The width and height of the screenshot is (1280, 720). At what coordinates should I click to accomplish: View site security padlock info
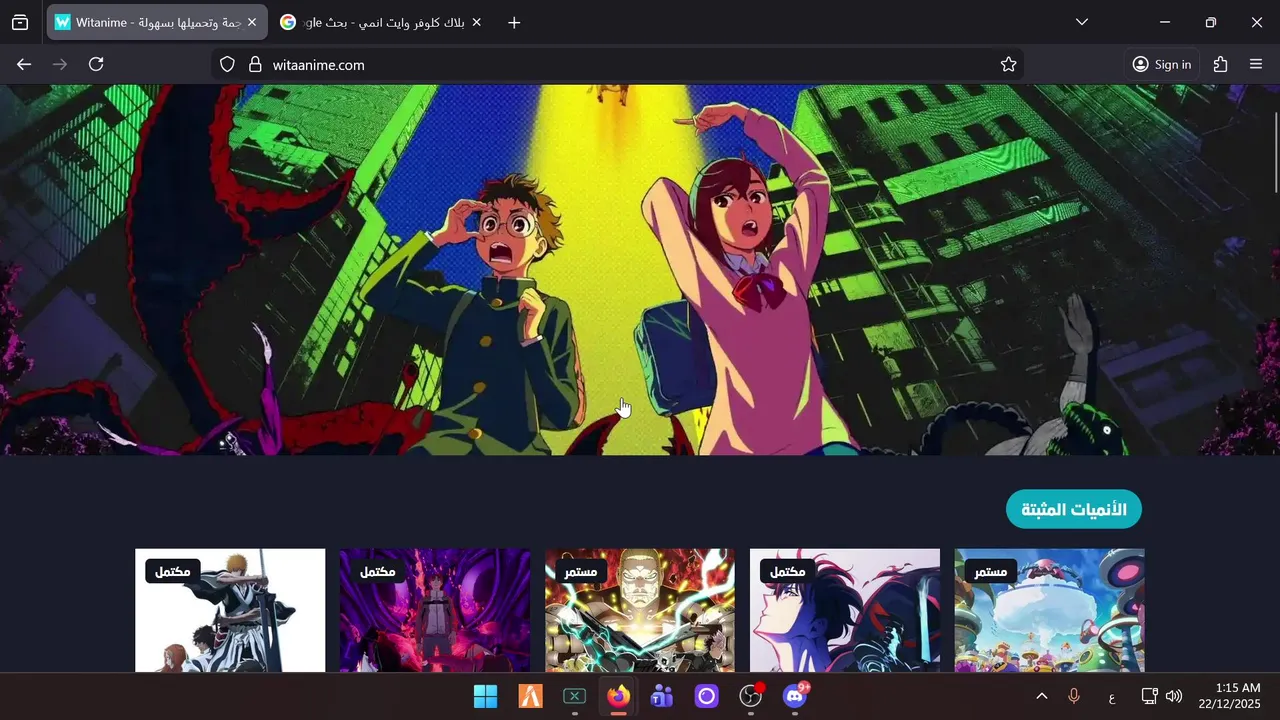click(x=254, y=64)
